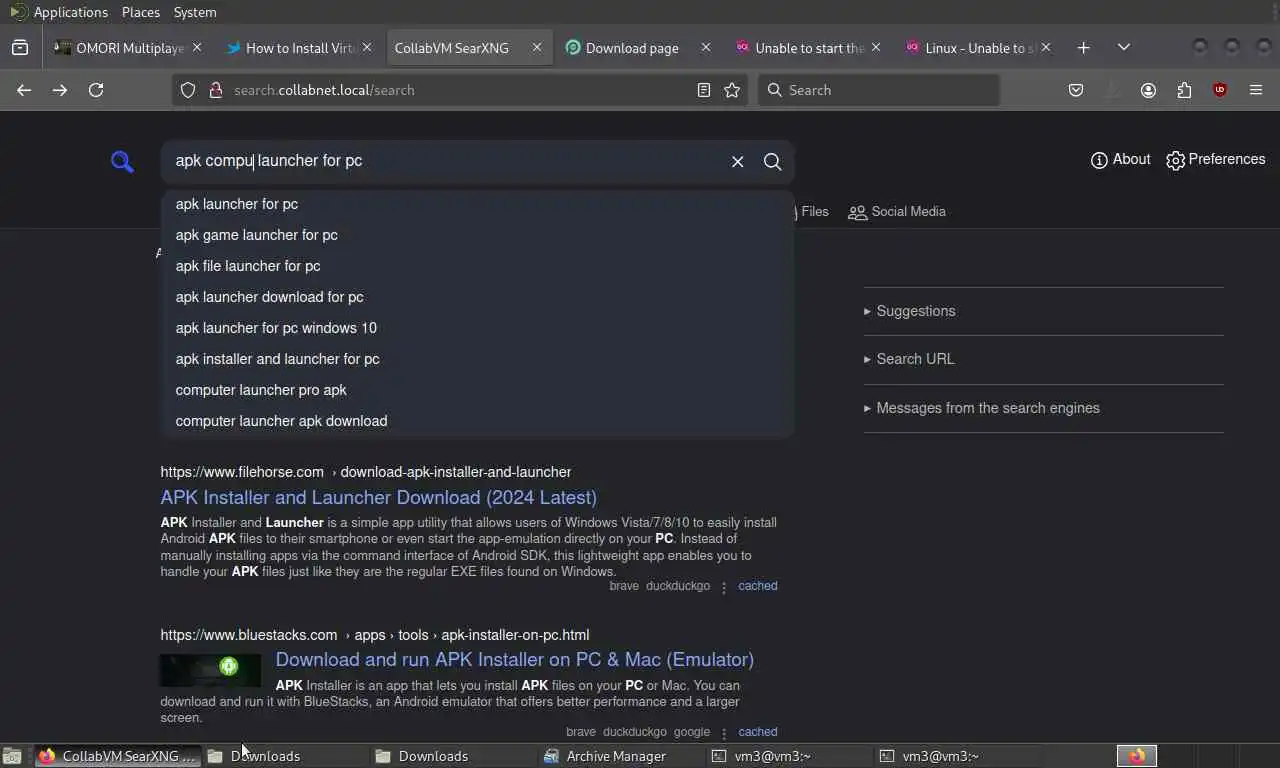Viewport: 1280px width, 768px height.
Task: Choose suggestion apk launcher download for pc
Action: point(477,297)
